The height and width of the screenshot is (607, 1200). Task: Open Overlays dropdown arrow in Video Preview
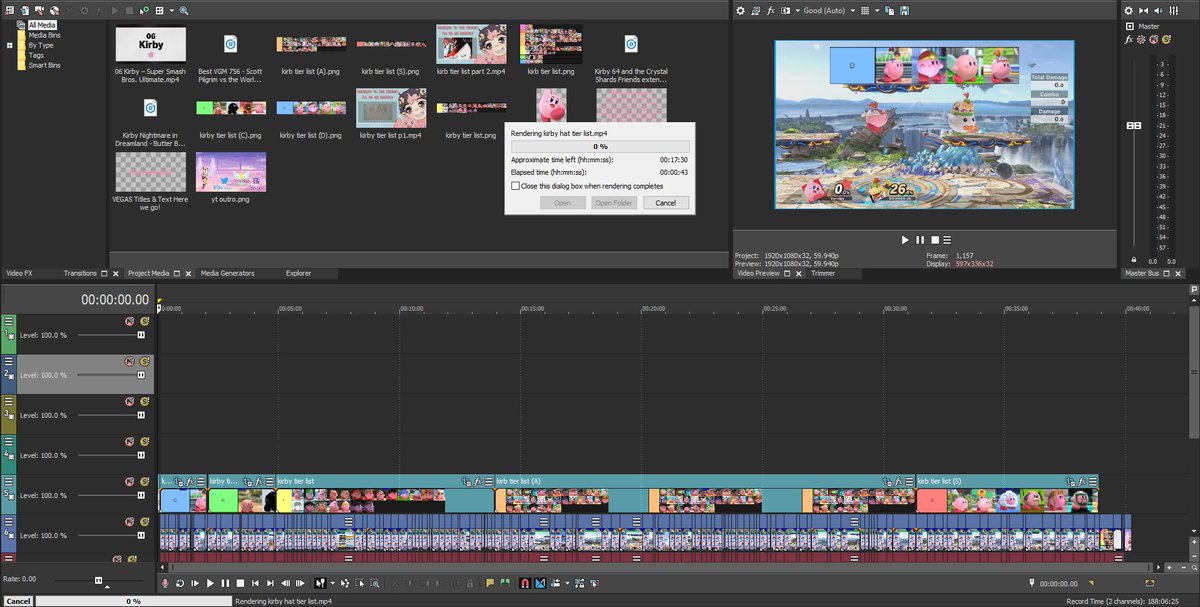(x=877, y=10)
